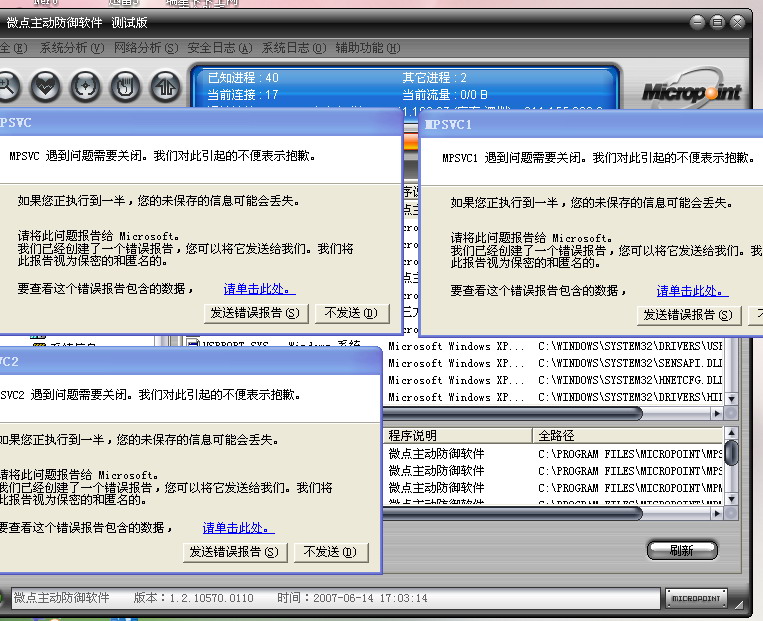The width and height of the screenshot is (763, 621).
Task: Click the 其它进程 : 2 status text
Action: [434, 77]
